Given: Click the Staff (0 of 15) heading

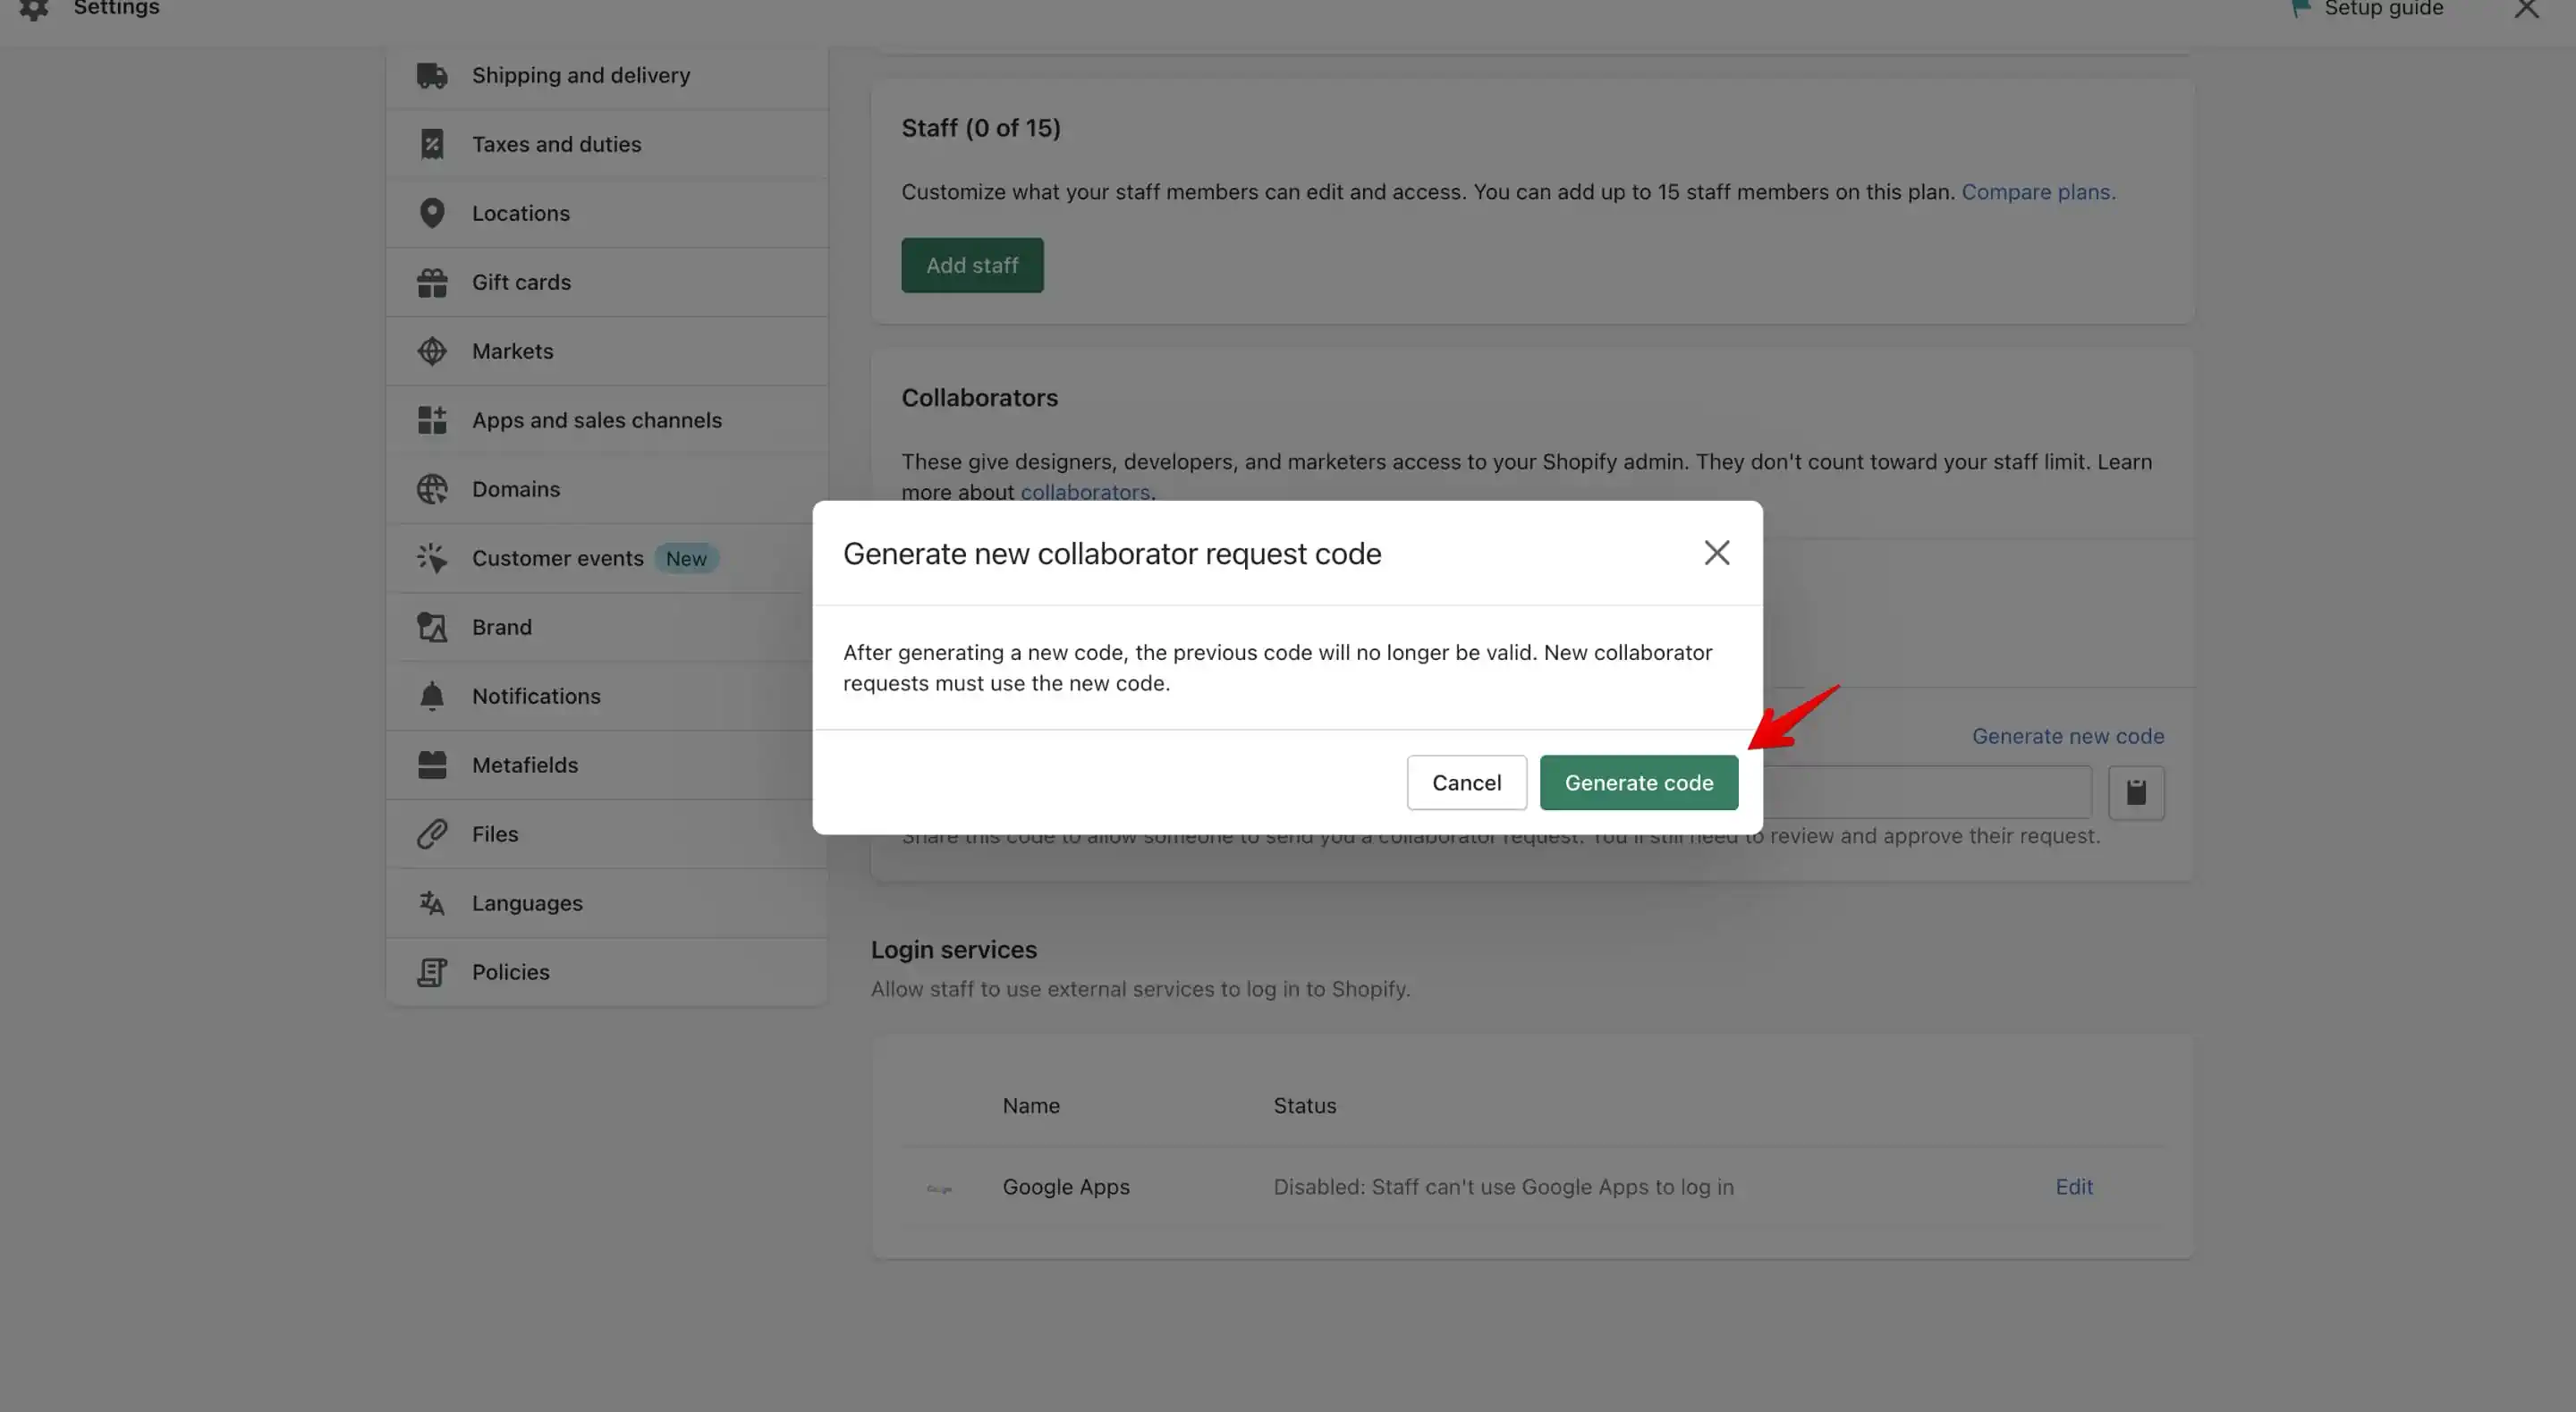Looking at the screenshot, I should 981,128.
